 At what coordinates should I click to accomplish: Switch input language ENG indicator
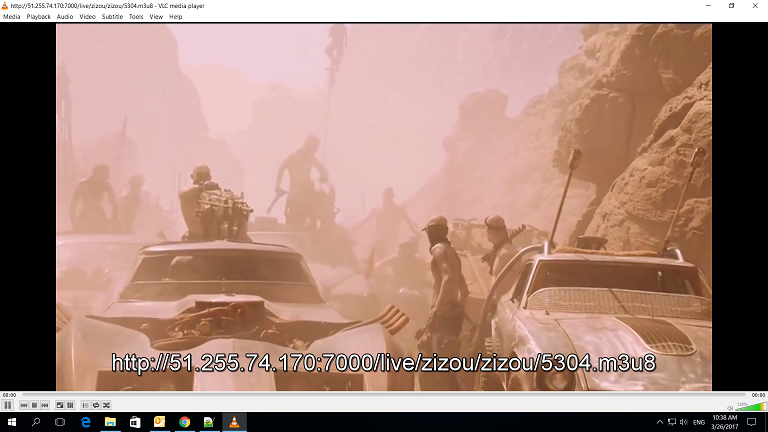699,422
